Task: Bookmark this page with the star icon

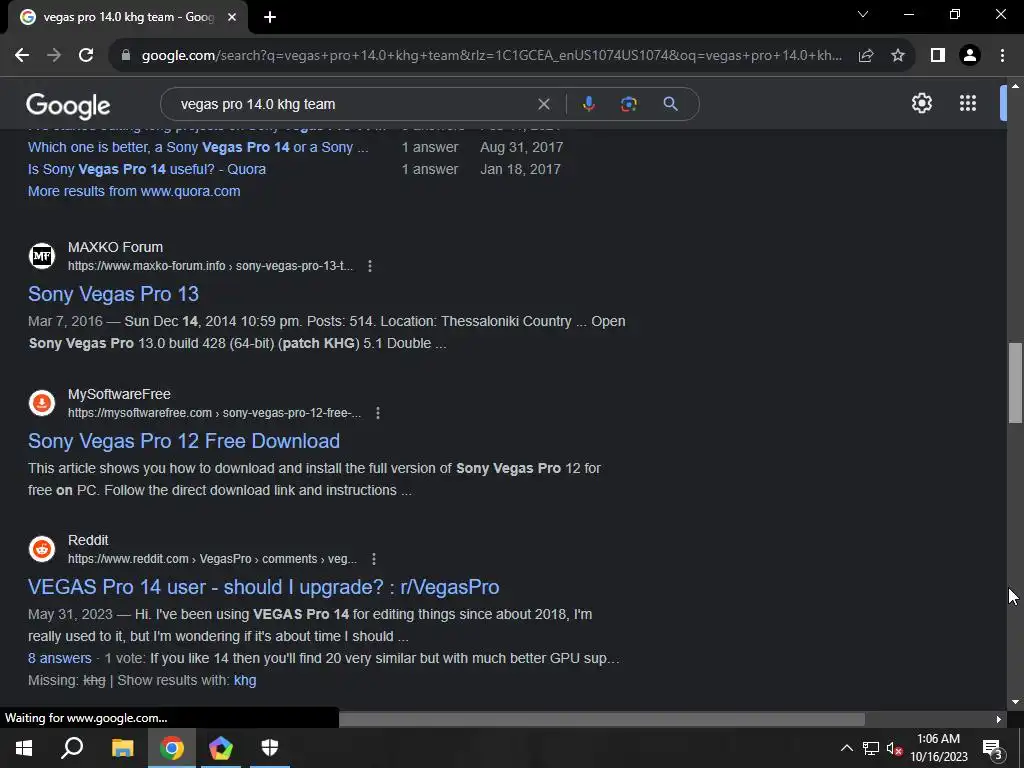Action: 898,56
